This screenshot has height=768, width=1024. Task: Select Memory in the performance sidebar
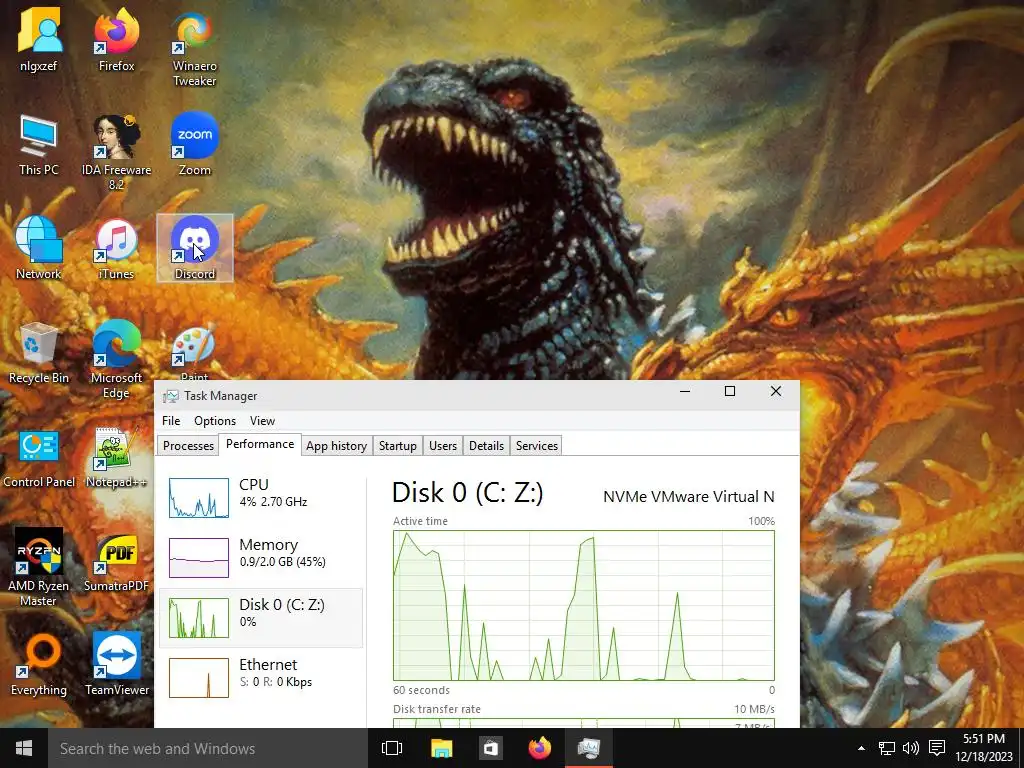261,558
